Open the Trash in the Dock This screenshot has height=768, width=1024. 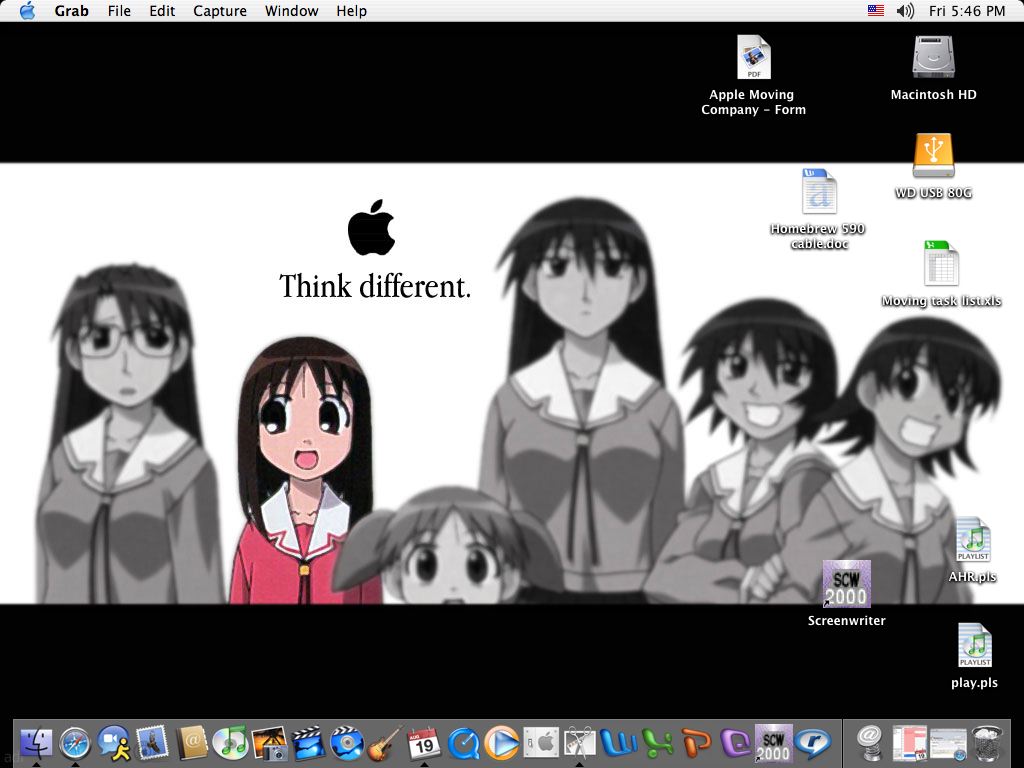coord(987,743)
